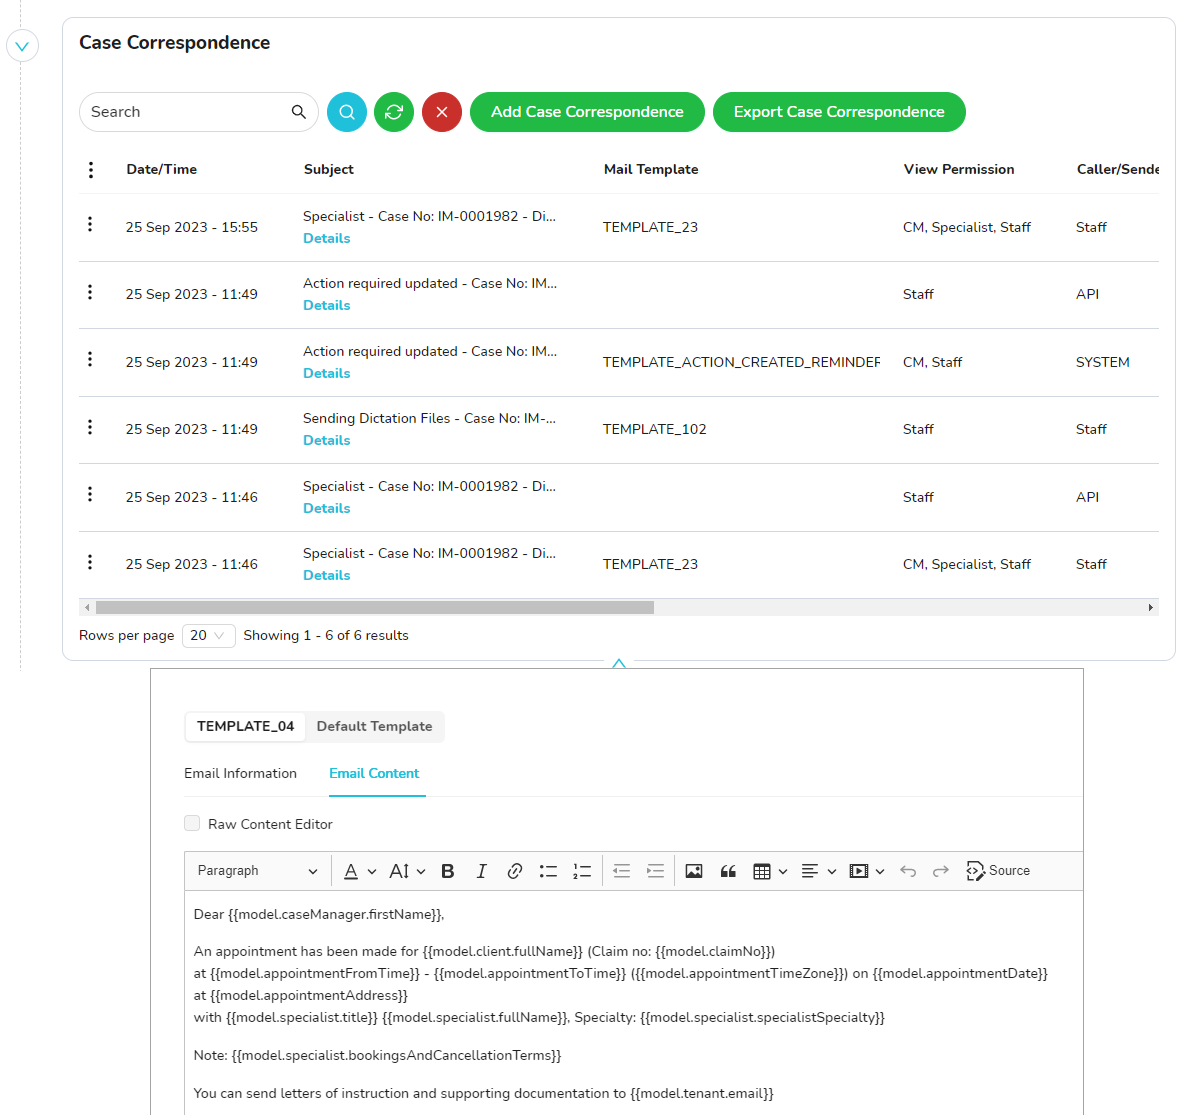Open row menu for TEMPLATE_ACTION_CREATED_REMINDER row
Image resolution: width=1202 pixels, height=1115 pixels.
point(90,359)
